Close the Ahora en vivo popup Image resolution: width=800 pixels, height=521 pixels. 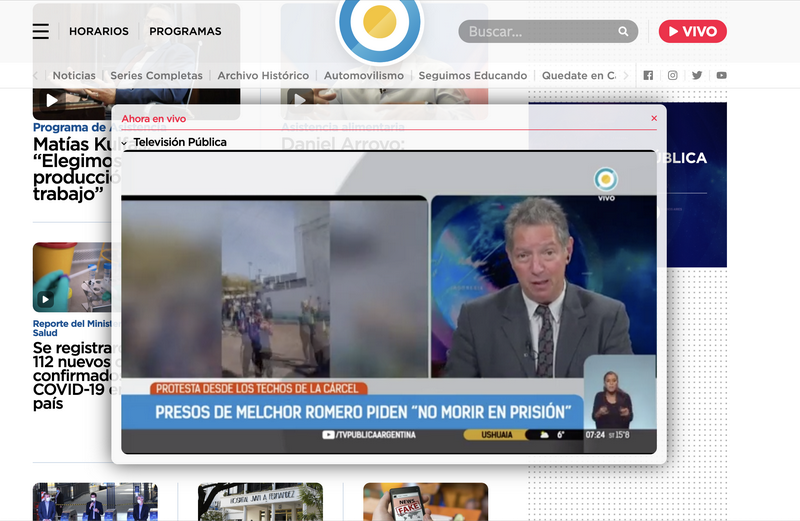click(654, 118)
